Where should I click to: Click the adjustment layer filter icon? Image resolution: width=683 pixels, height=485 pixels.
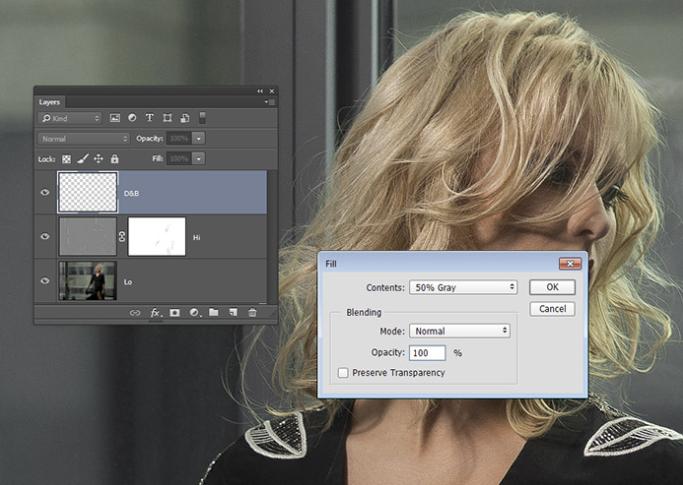click(x=132, y=118)
